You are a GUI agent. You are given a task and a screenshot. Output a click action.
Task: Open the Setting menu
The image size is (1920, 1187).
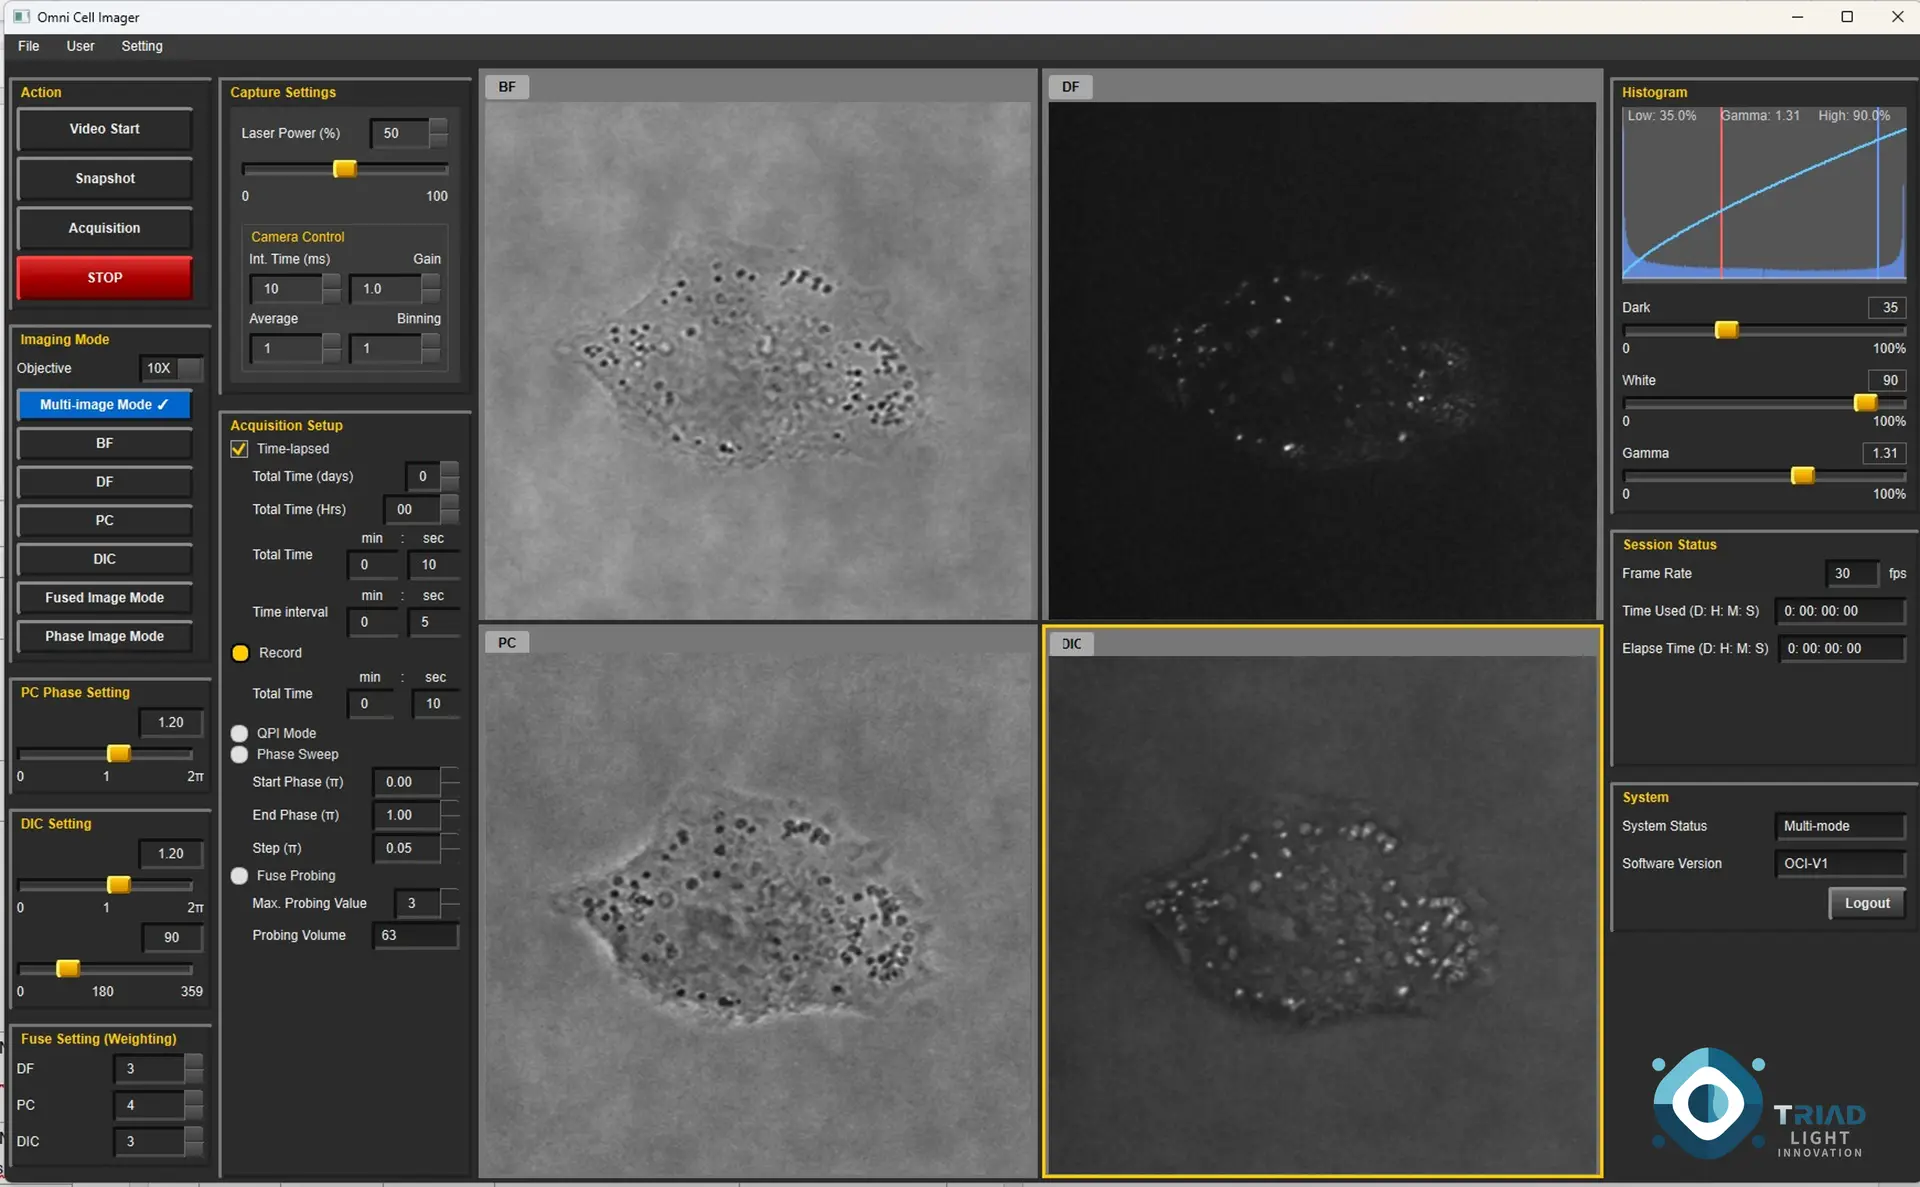click(x=141, y=46)
